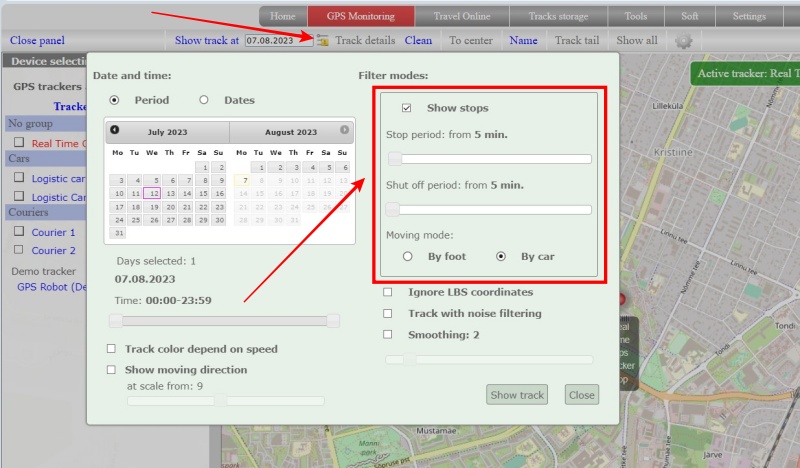
Task: Select the By foot moving mode
Action: click(x=407, y=257)
